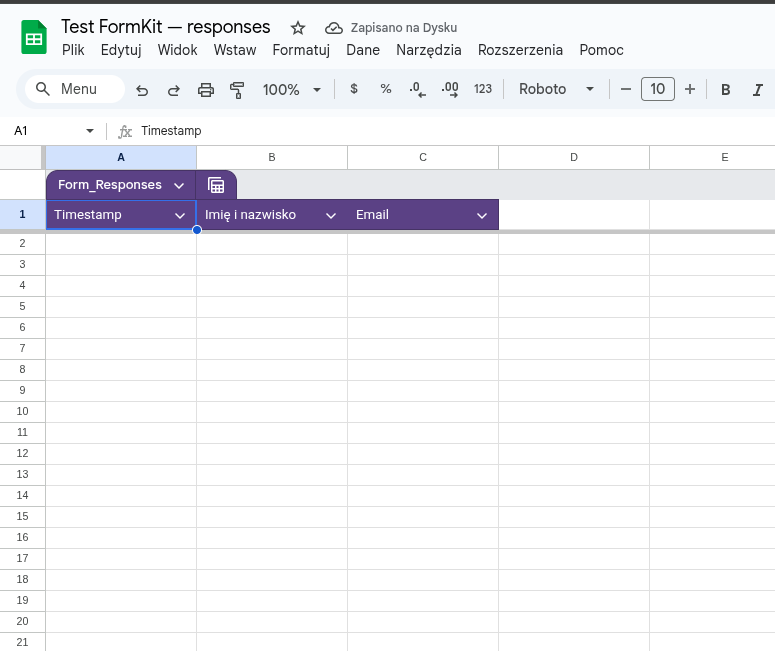Apply percent format
The image size is (775, 651).
pyautogui.click(x=386, y=89)
